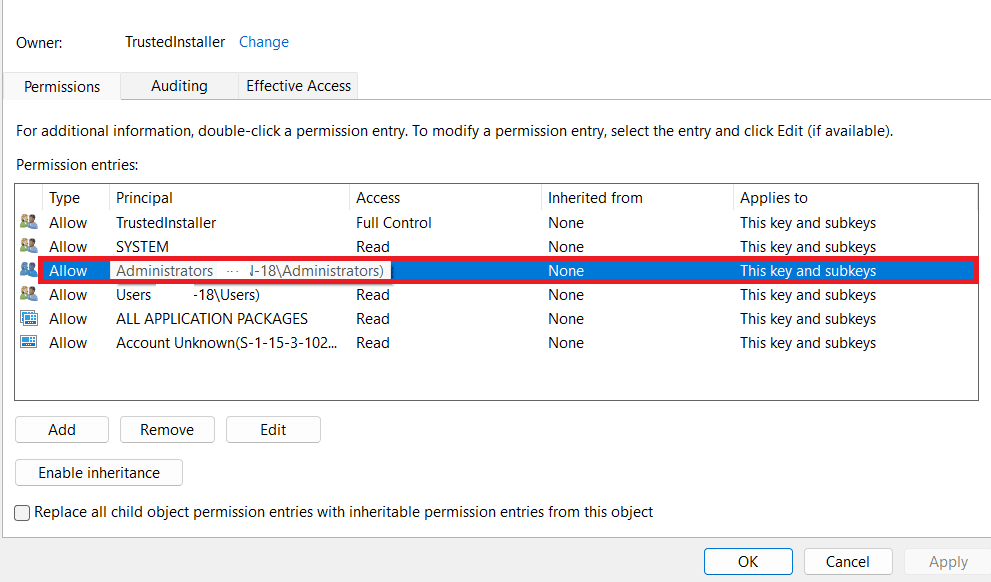The height and width of the screenshot is (582, 991).
Task: Click the Remove button
Action: pyautogui.click(x=167, y=429)
